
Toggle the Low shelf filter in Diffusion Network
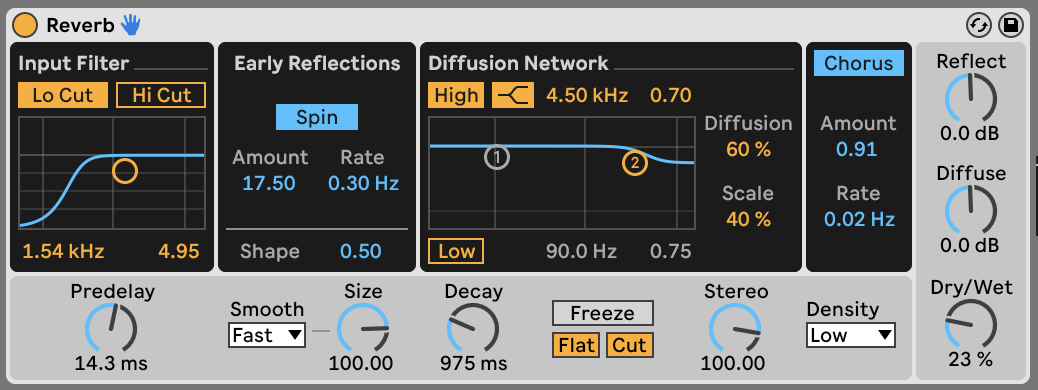[x=456, y=251]
